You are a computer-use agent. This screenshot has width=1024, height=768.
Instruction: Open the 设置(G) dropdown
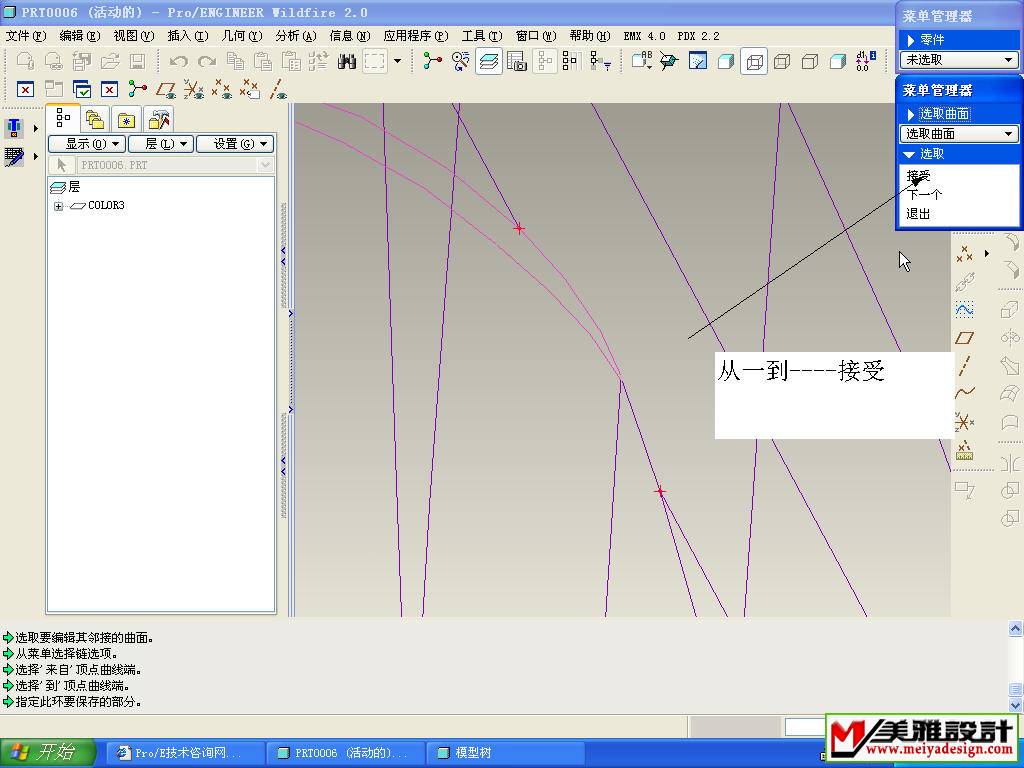pos(235,144)
